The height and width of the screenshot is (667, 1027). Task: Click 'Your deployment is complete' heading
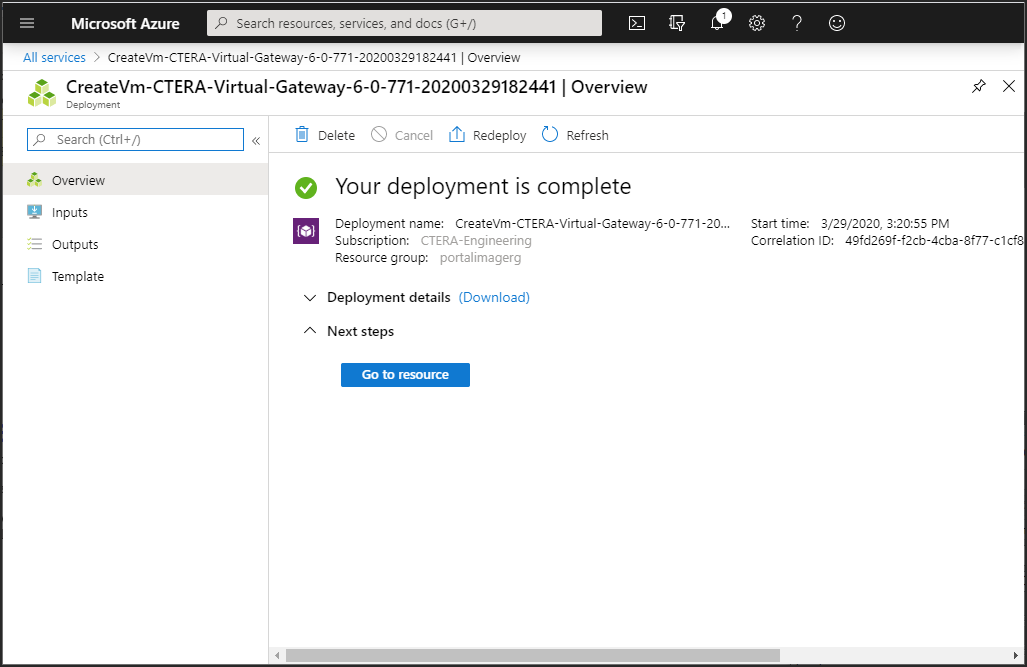(483, 187)
